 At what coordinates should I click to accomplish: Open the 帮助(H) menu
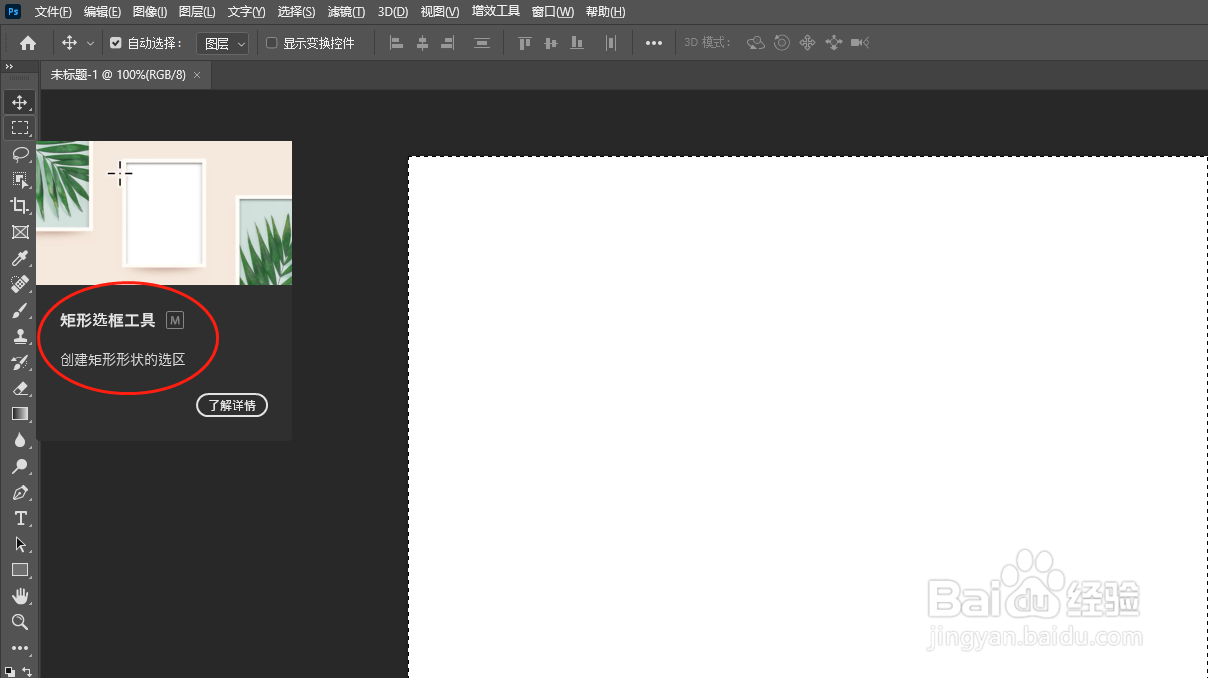(605, 11)
